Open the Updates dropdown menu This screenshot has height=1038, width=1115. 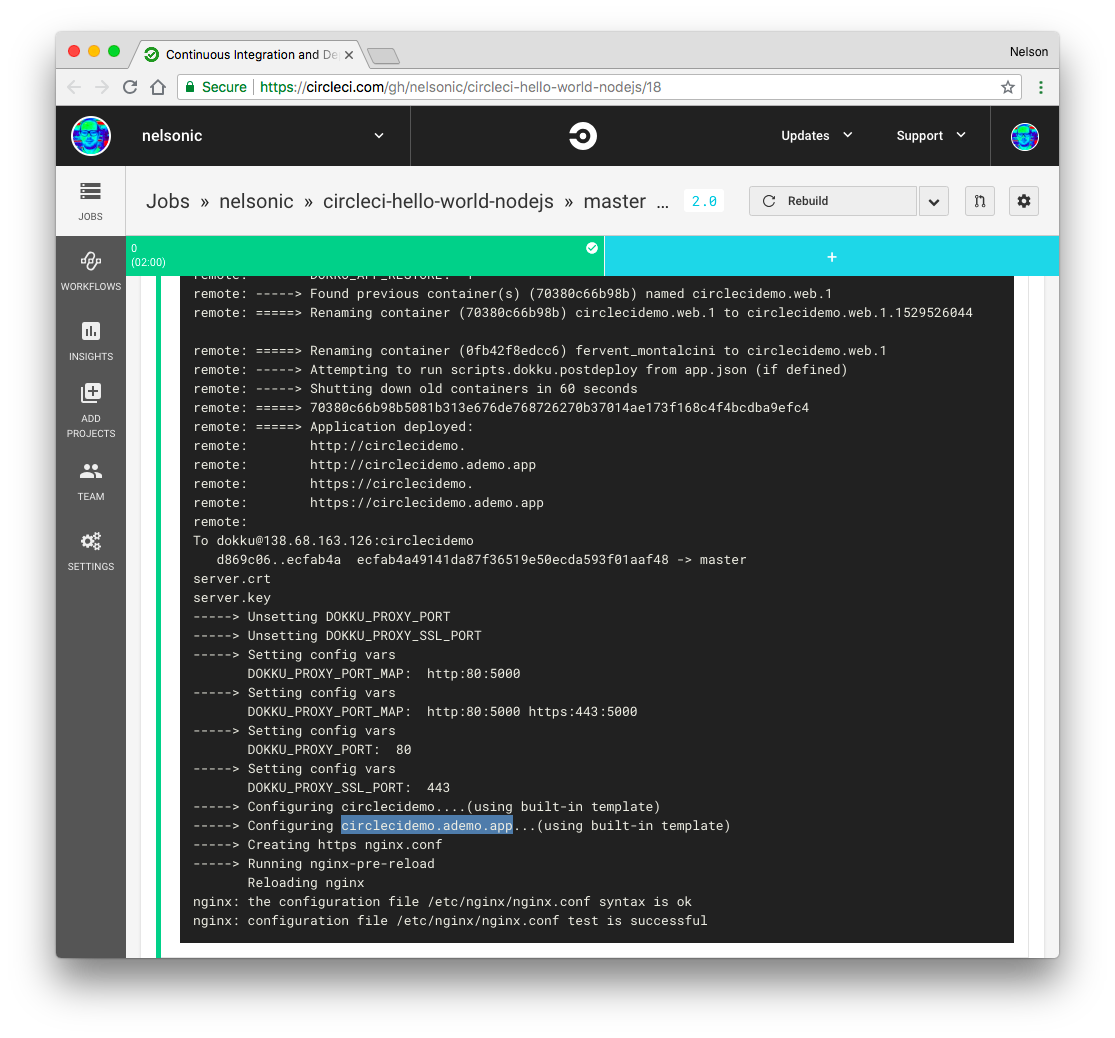pos(816,136)
